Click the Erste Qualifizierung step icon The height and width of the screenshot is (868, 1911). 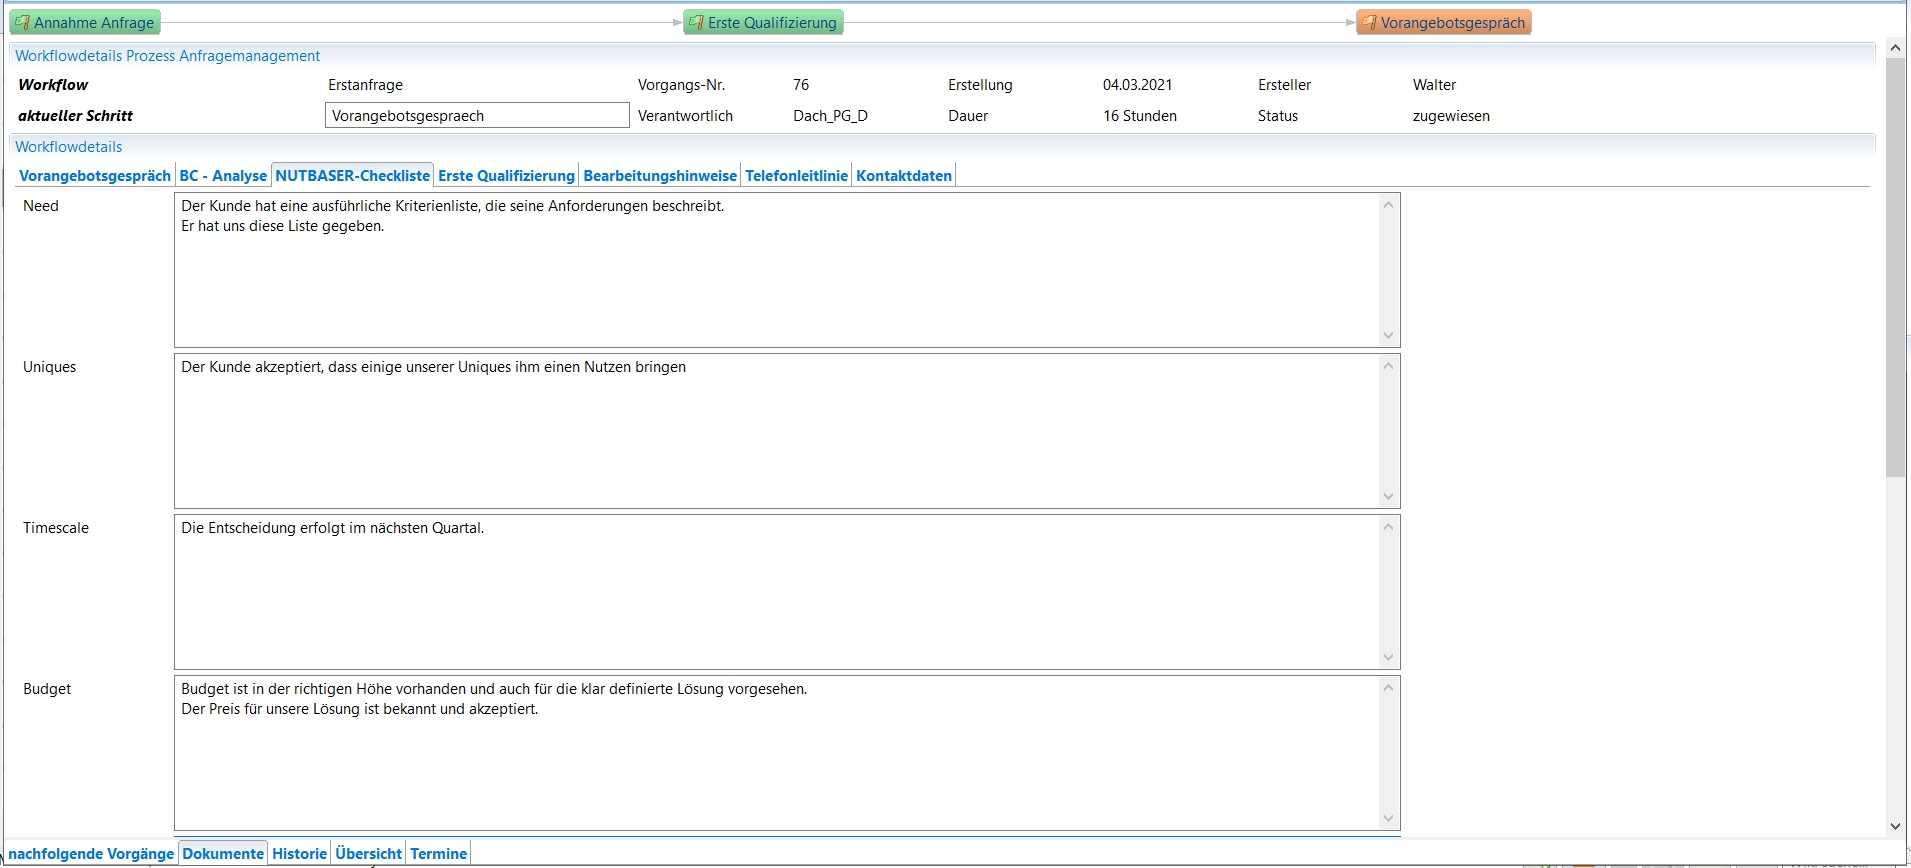[x=696, y=23]
